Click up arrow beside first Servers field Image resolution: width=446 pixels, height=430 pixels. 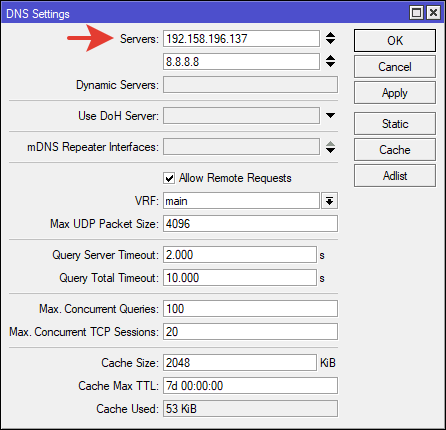pos(330,35)
